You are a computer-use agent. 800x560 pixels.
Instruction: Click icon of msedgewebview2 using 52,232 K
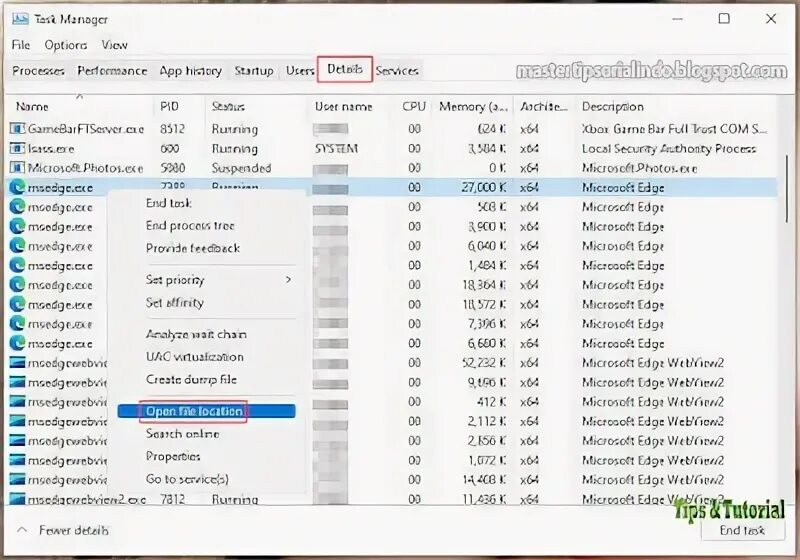17,363
